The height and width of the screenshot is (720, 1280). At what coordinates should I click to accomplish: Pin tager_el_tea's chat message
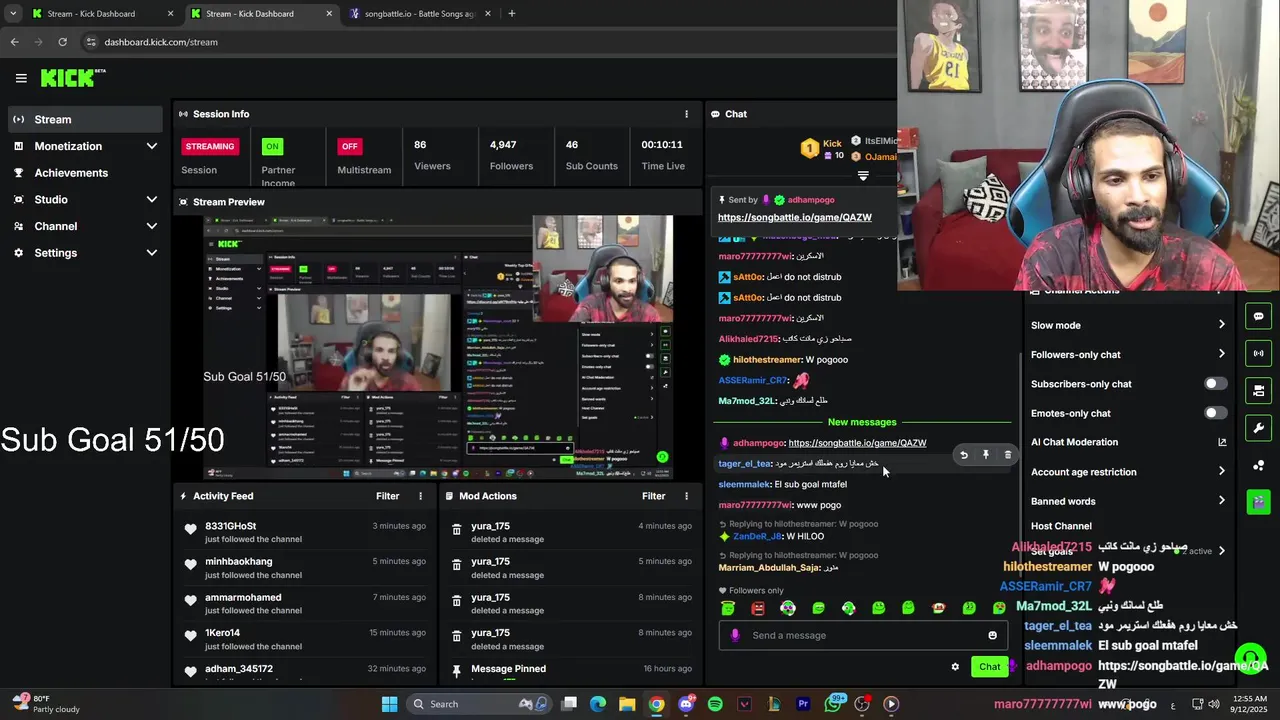tap(986, 455)
